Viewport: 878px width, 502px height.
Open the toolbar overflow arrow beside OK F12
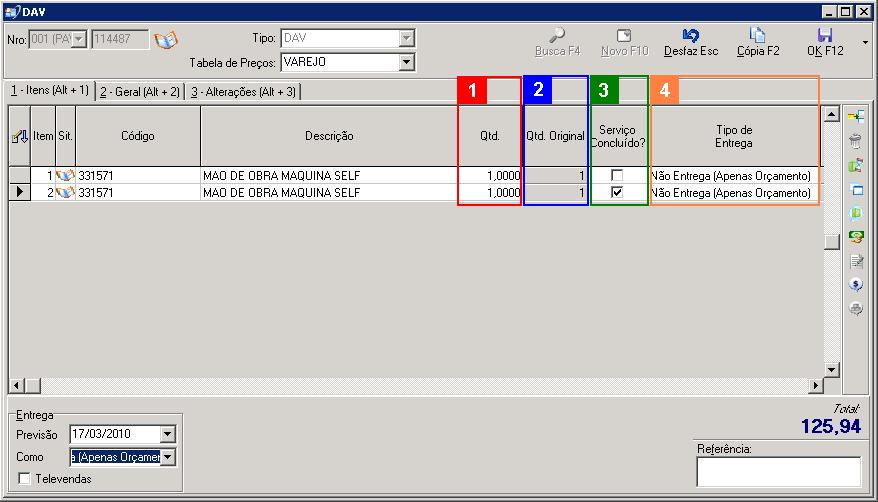(866, 43)
